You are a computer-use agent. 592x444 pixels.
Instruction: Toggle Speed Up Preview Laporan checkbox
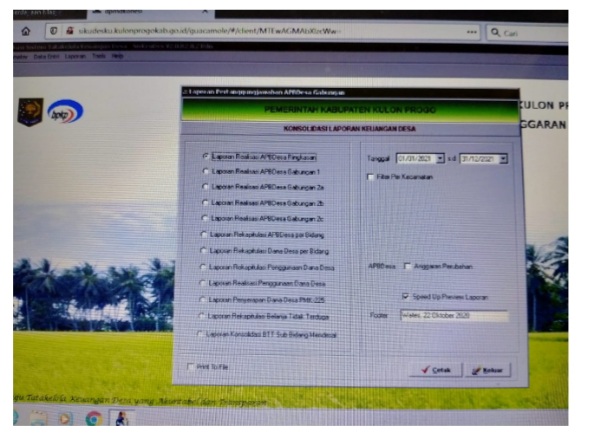click(405, 296)
